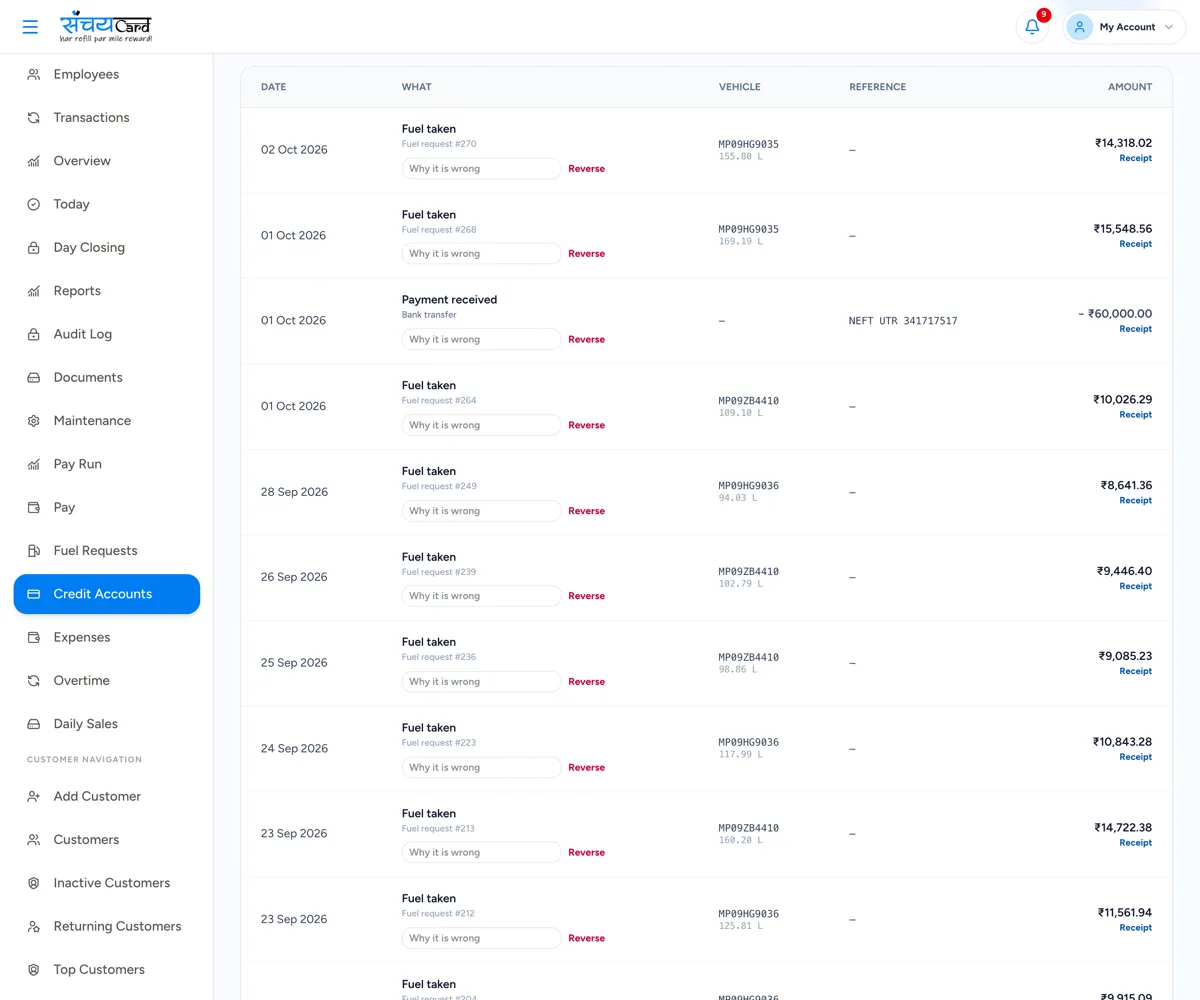Screen dimensions: 1200x1000
Task: Click the Employees sidebar icon
Action: click(x=34, y=74)
